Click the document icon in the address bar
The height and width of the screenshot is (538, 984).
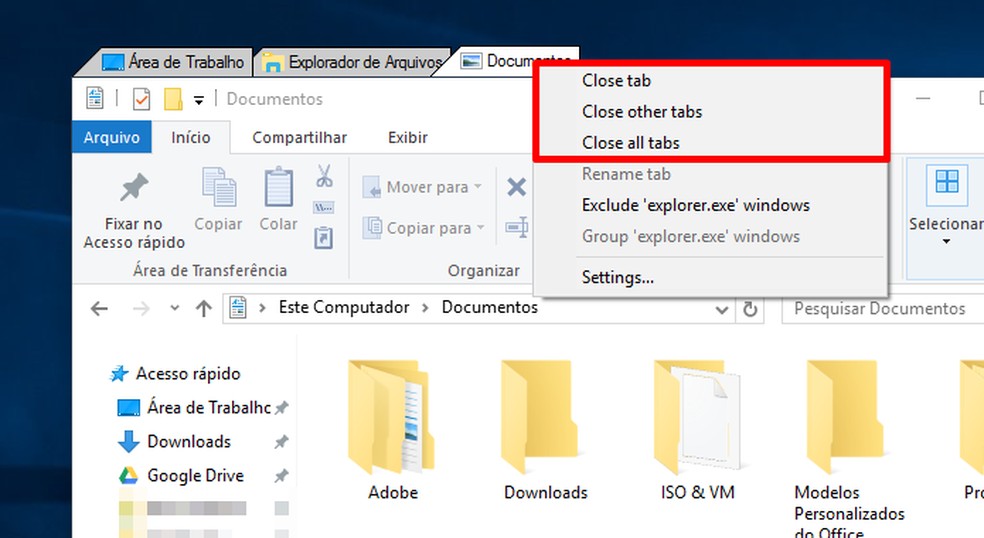[x=238, y=308]
